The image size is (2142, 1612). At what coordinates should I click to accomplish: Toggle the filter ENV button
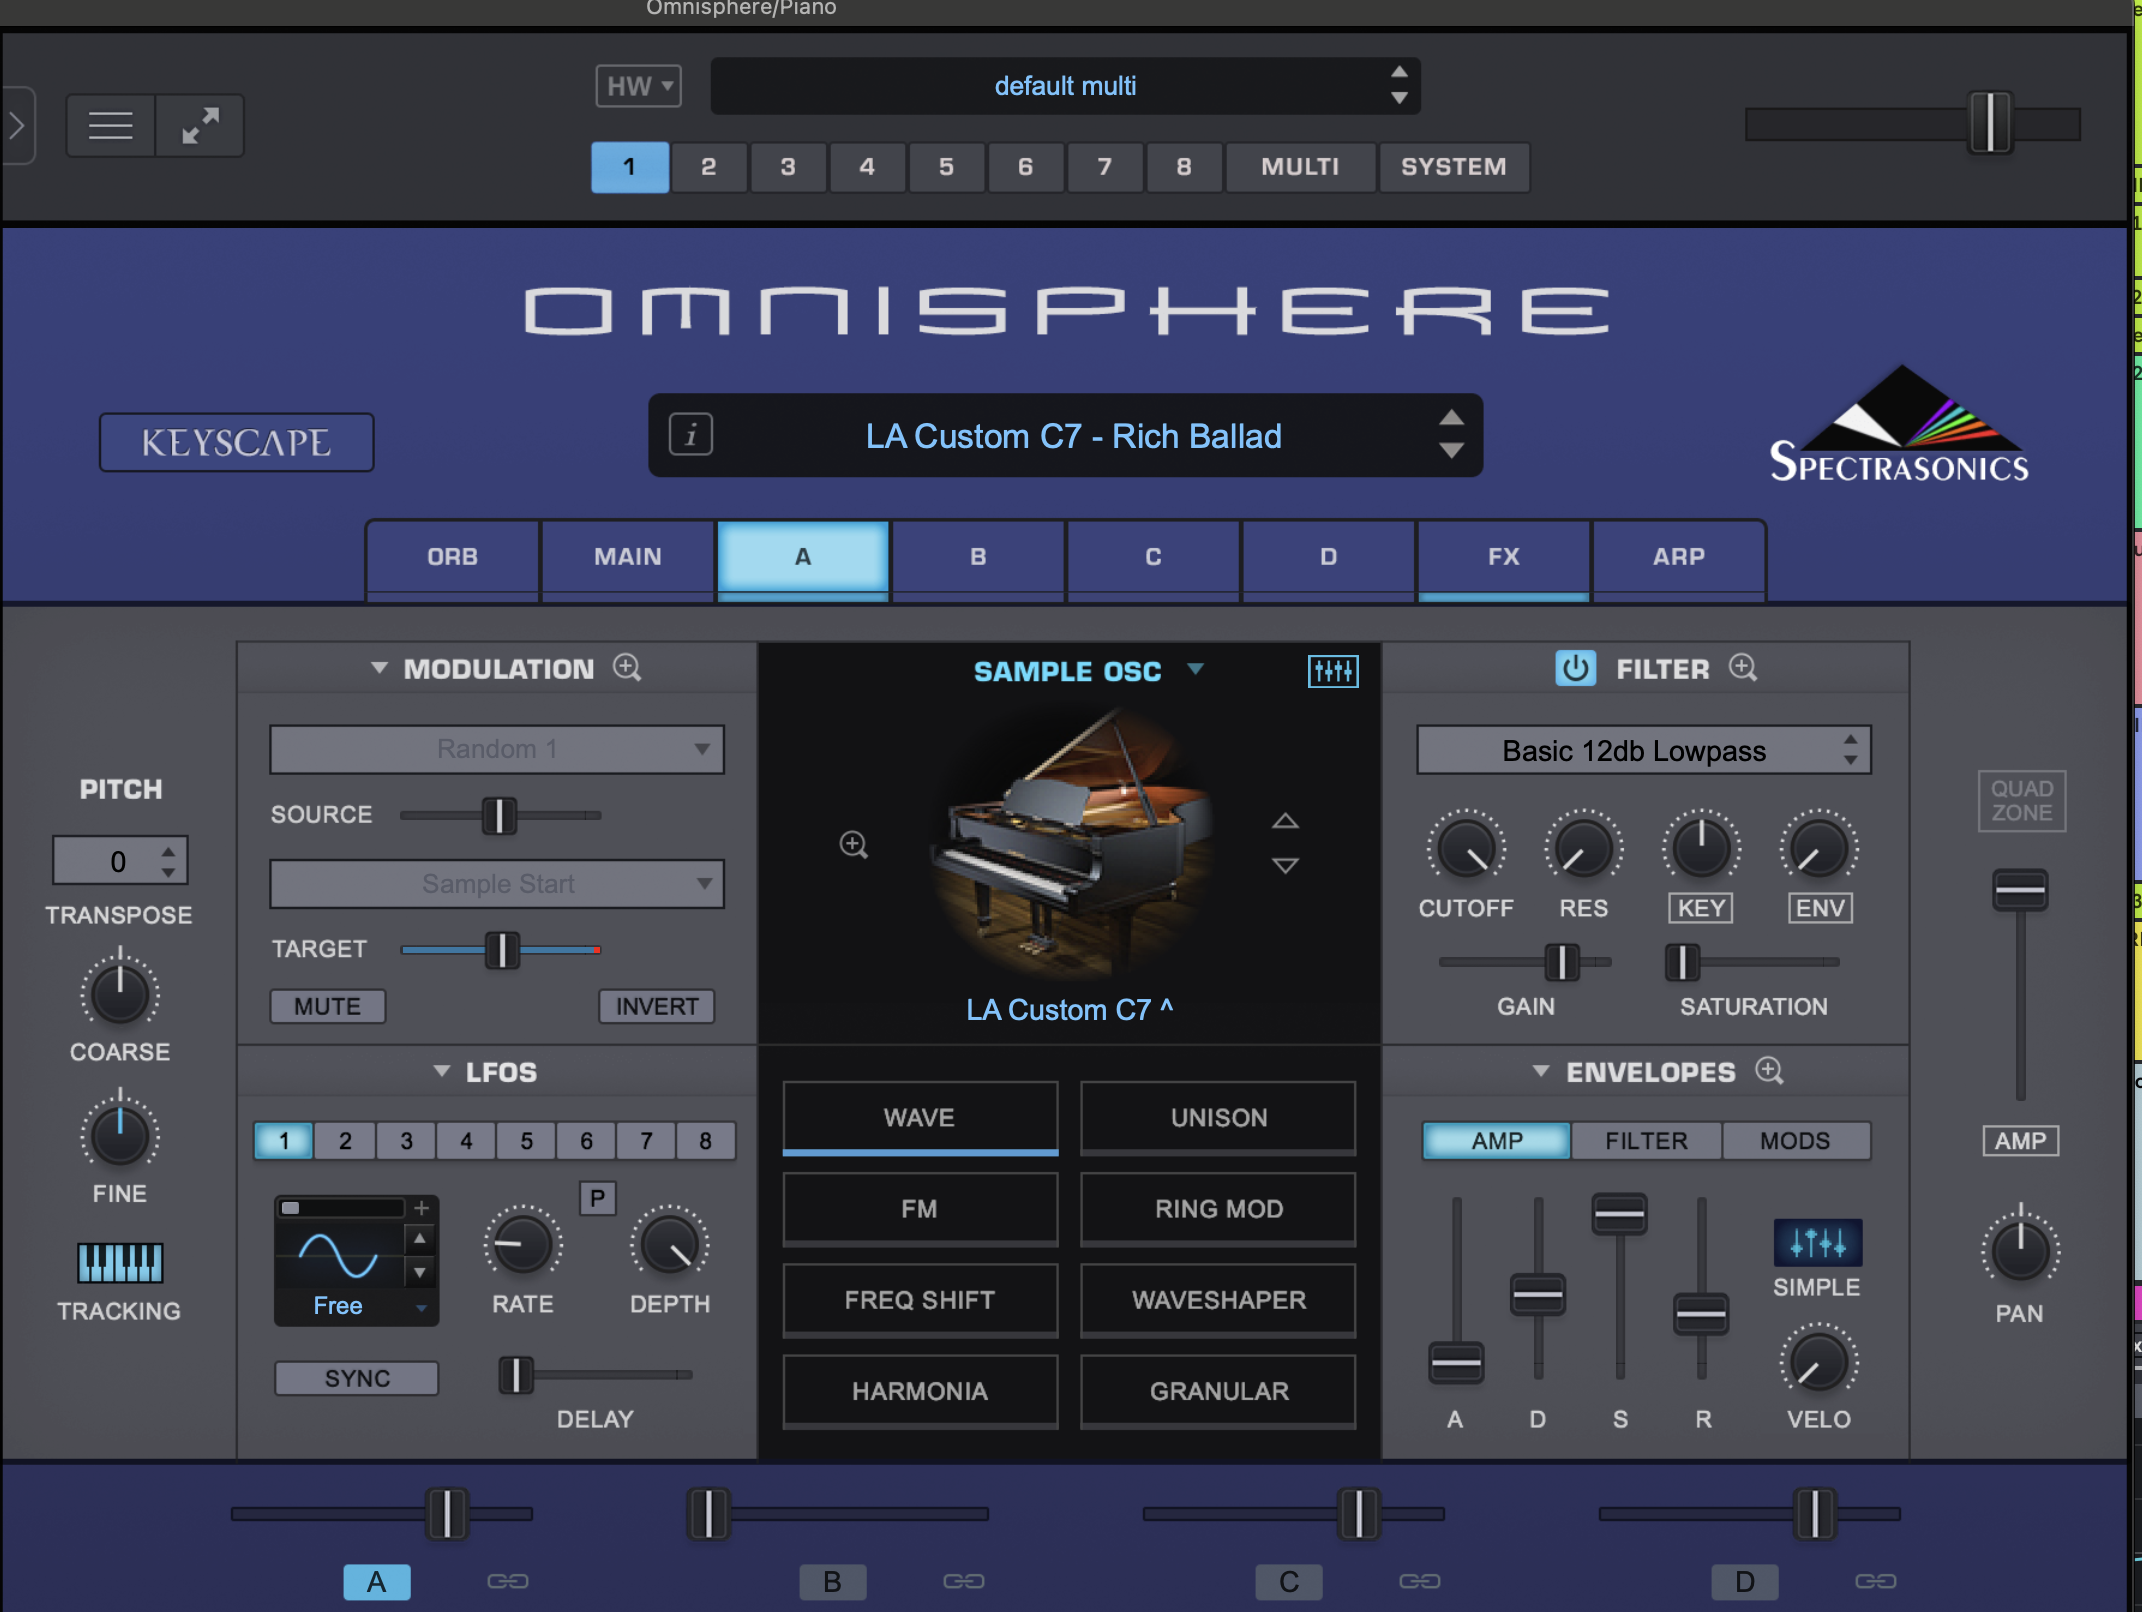1819,908
